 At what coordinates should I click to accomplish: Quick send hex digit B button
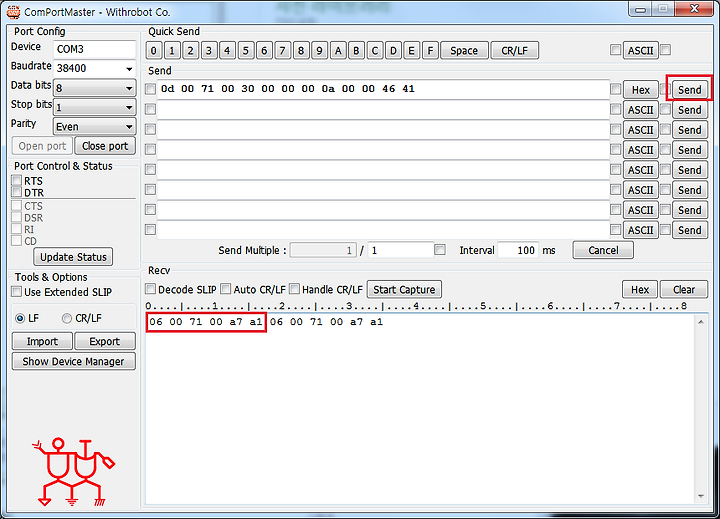coord(356,51)
